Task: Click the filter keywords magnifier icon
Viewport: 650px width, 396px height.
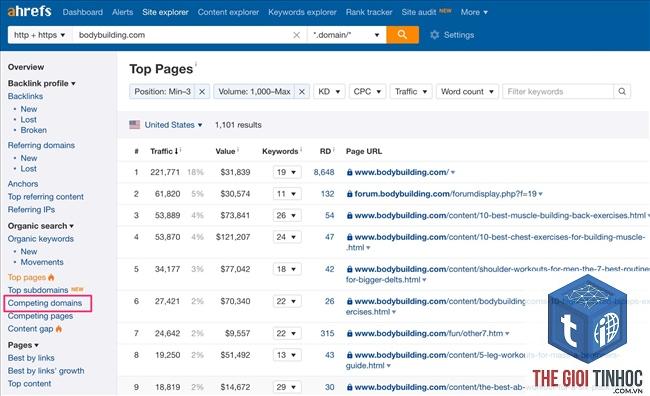Action: coord(622,92)
